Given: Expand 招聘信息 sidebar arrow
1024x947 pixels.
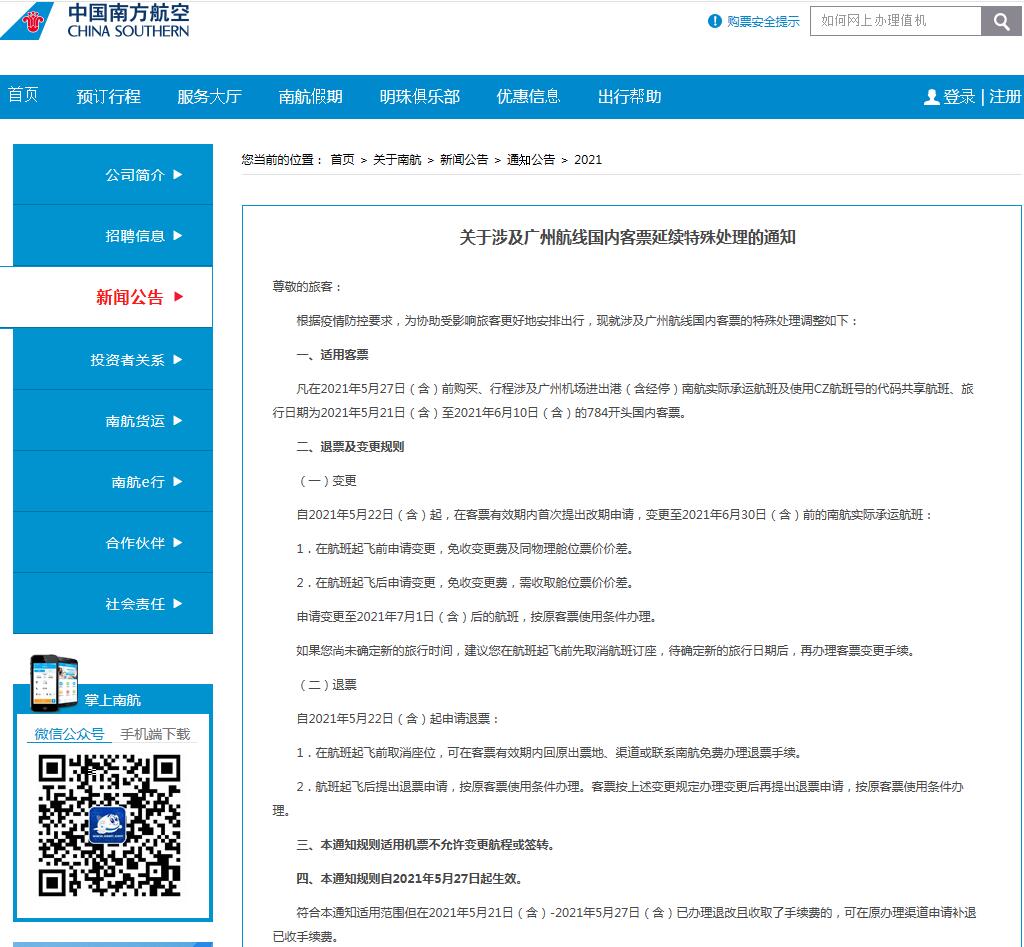Looking at the screenshot, I should click(x=178, y=235).
